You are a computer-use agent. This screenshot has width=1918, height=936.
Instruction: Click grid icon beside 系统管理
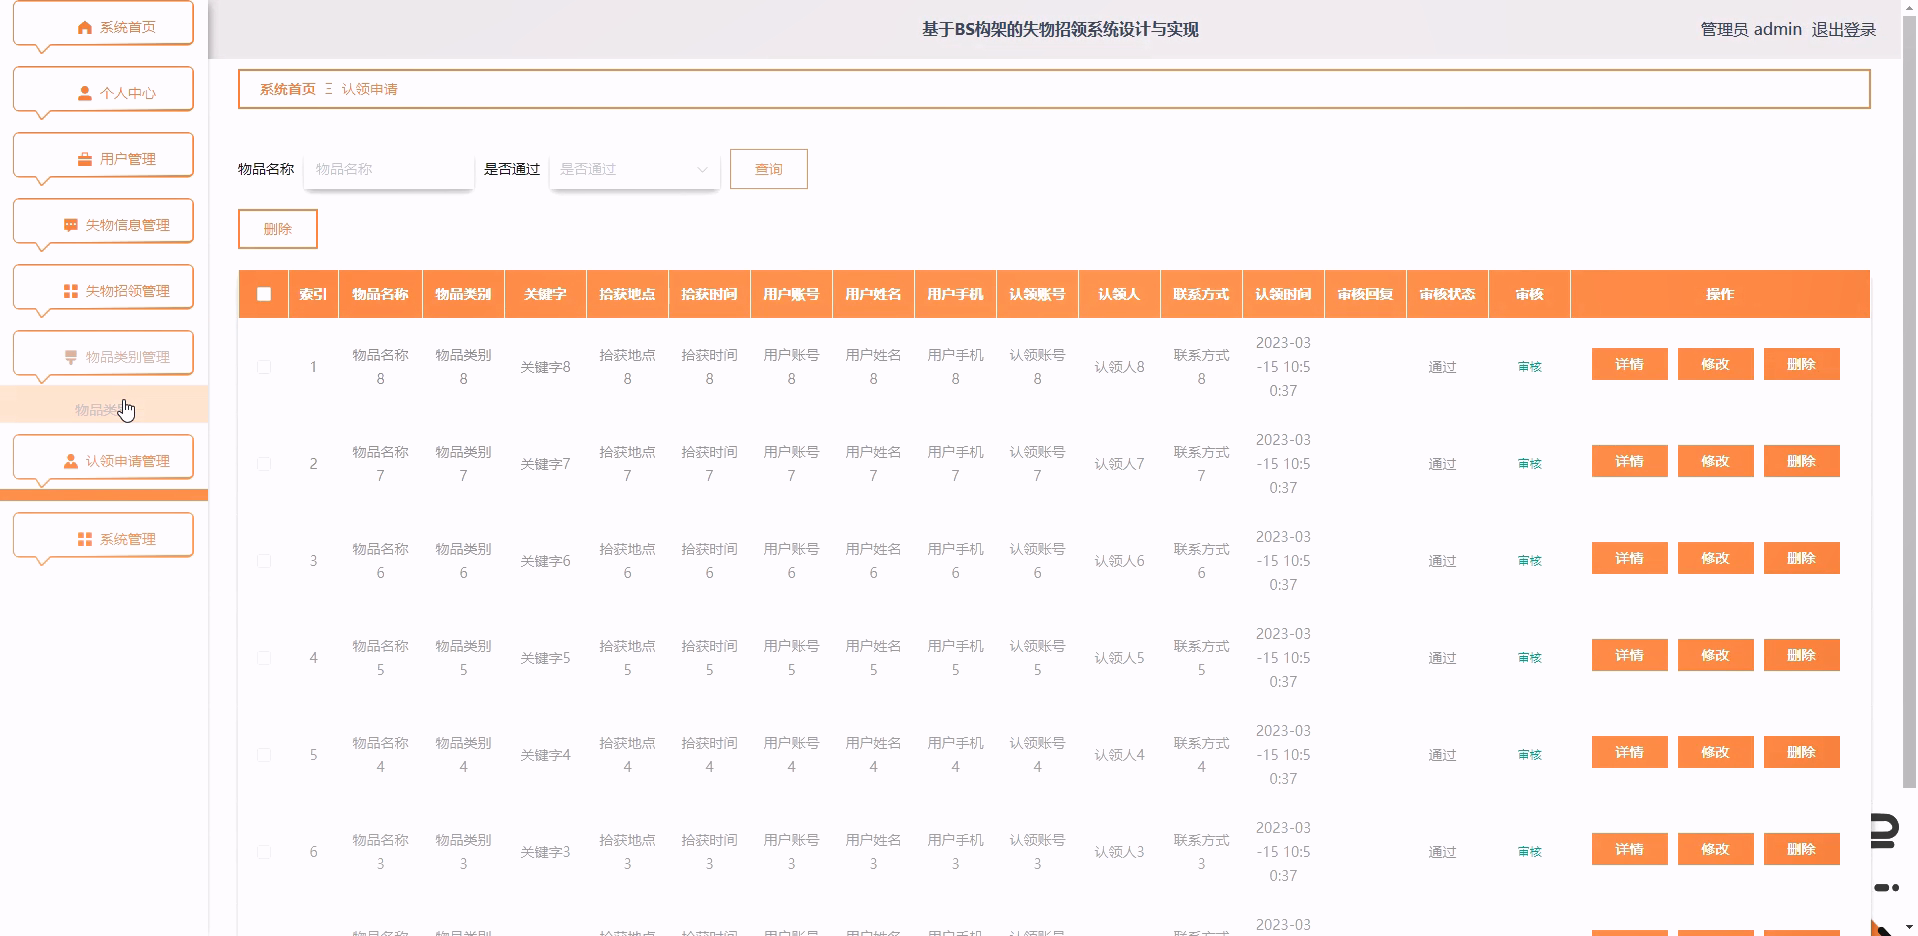(x=85, y=539)
